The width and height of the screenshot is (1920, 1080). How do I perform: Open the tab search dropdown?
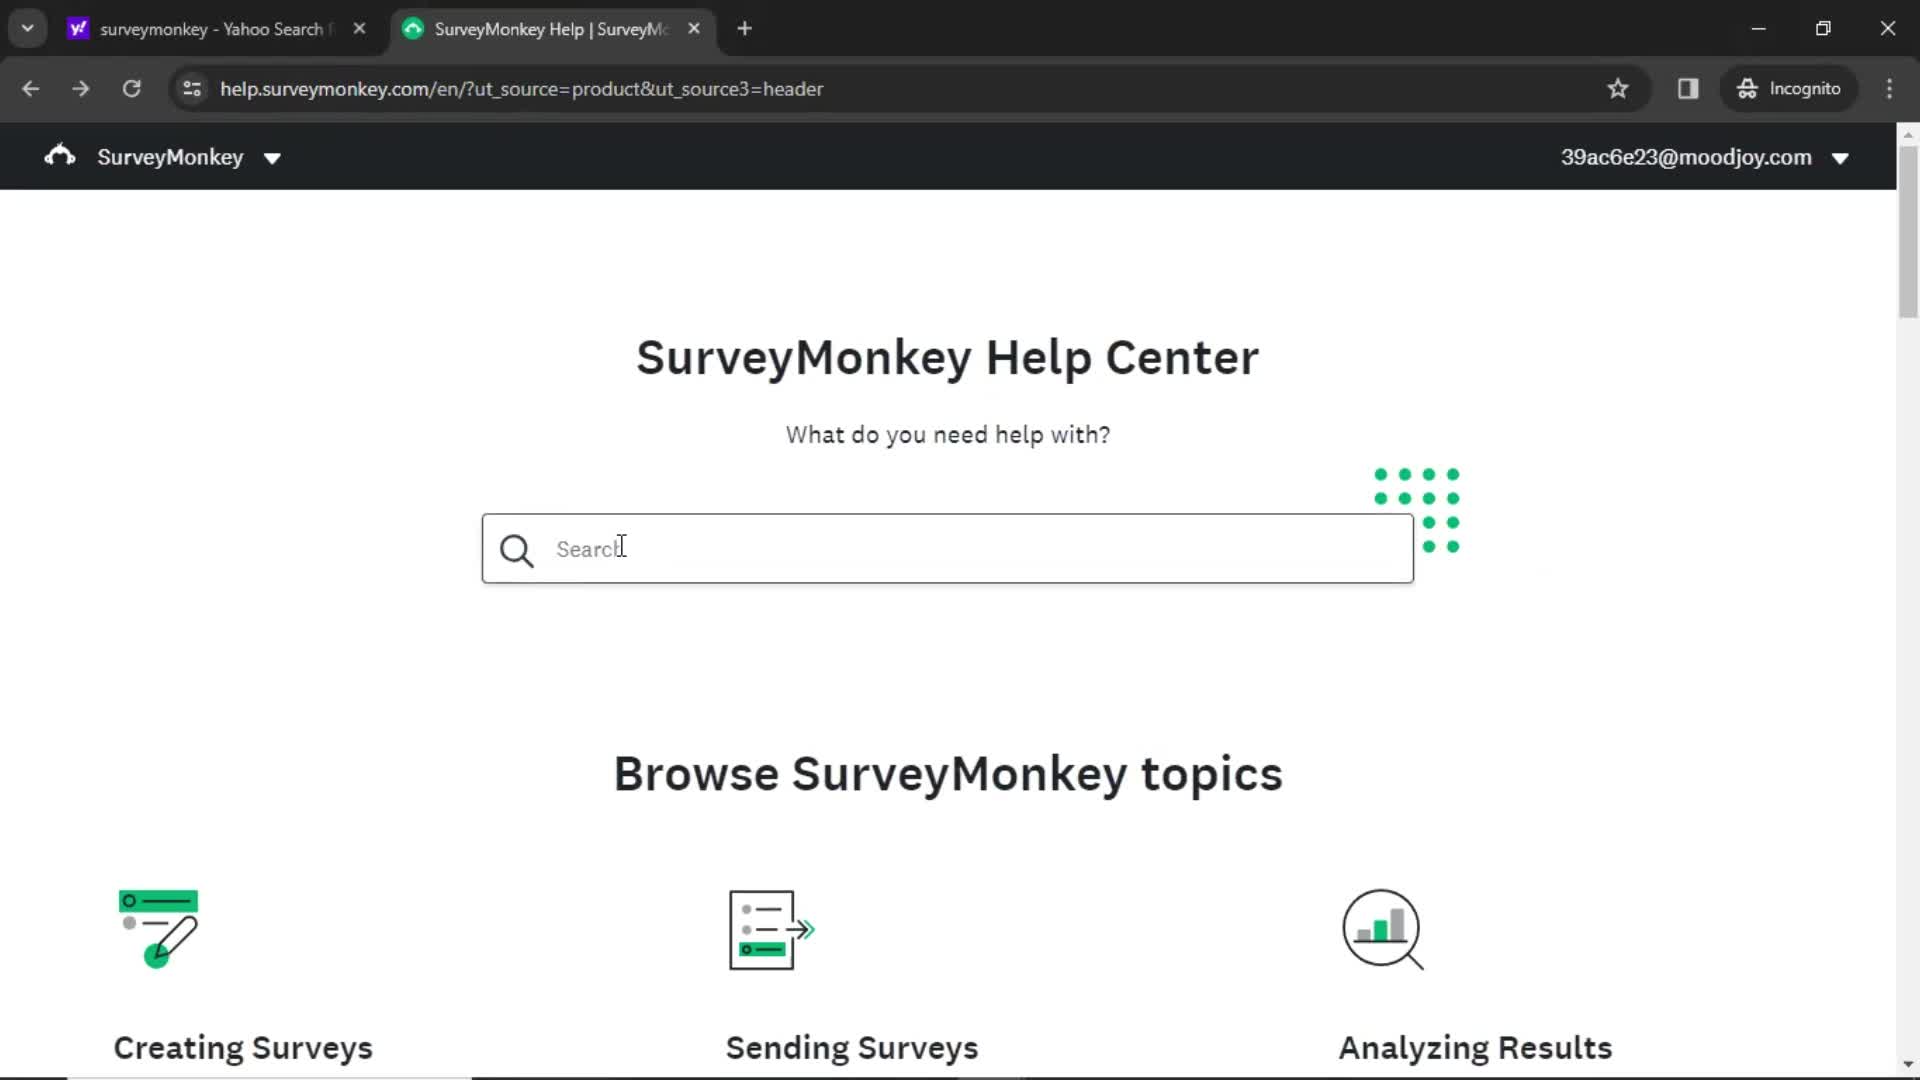pos(28,29)
